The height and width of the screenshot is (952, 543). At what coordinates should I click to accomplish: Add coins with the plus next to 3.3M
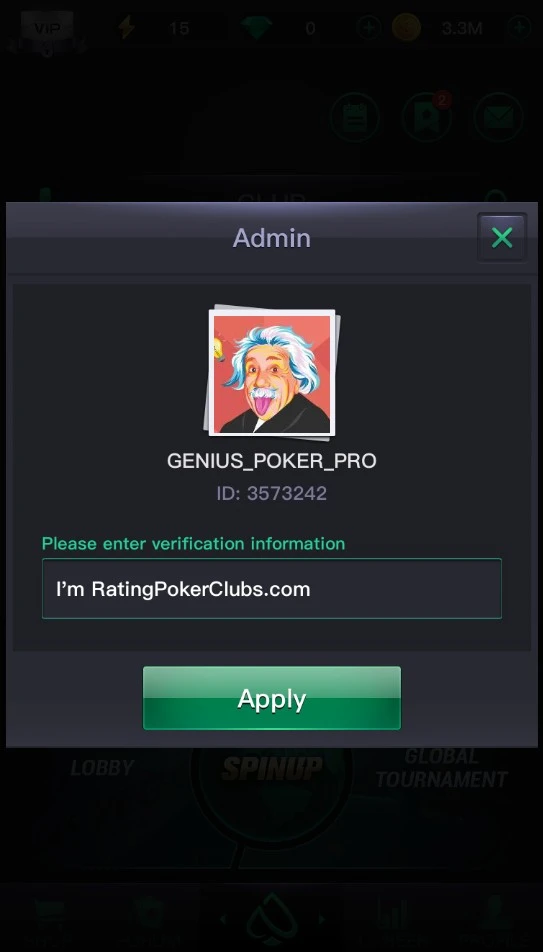(520, 28)
